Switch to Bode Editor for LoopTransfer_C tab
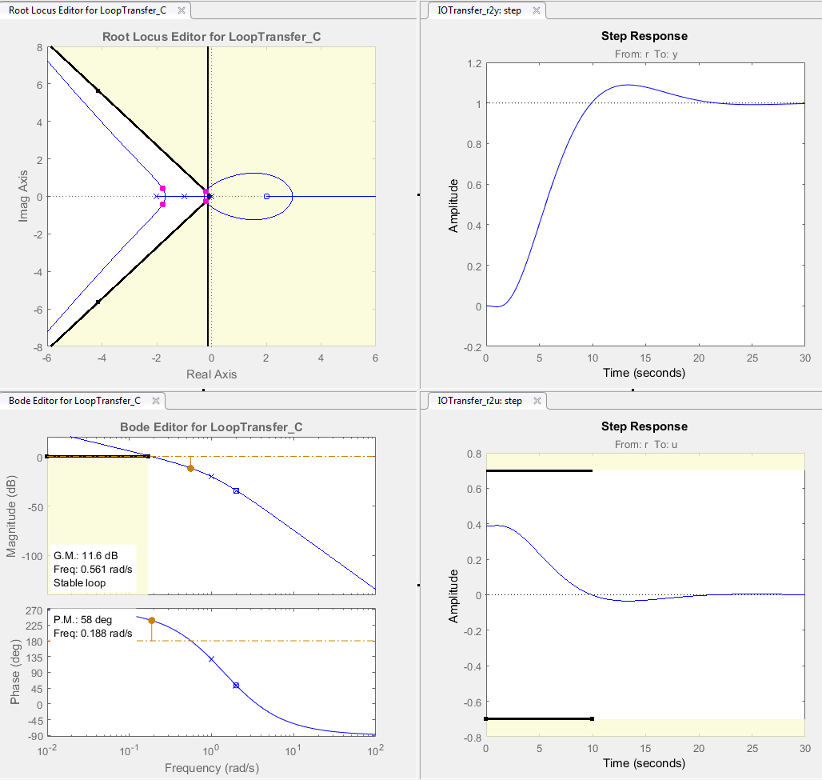The image size is (822, 780). click(74, 400)
